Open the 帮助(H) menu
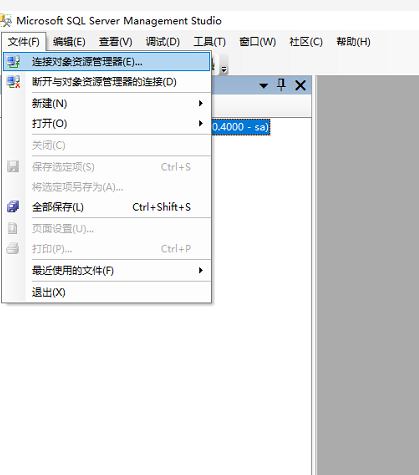This screenshot has width=419, height=475. pos(353,42)
